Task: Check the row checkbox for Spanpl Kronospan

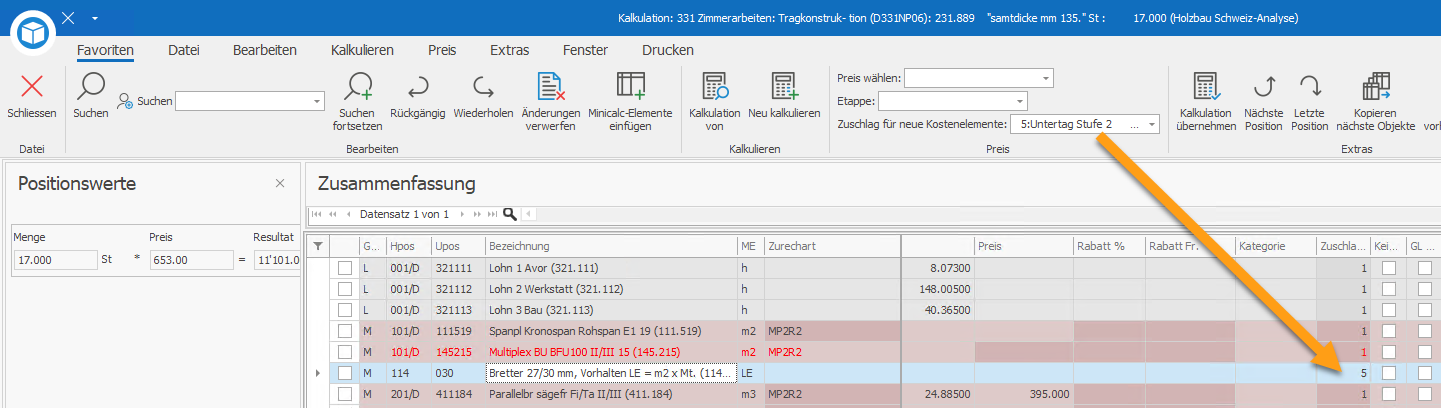Action: click(345, 331)
